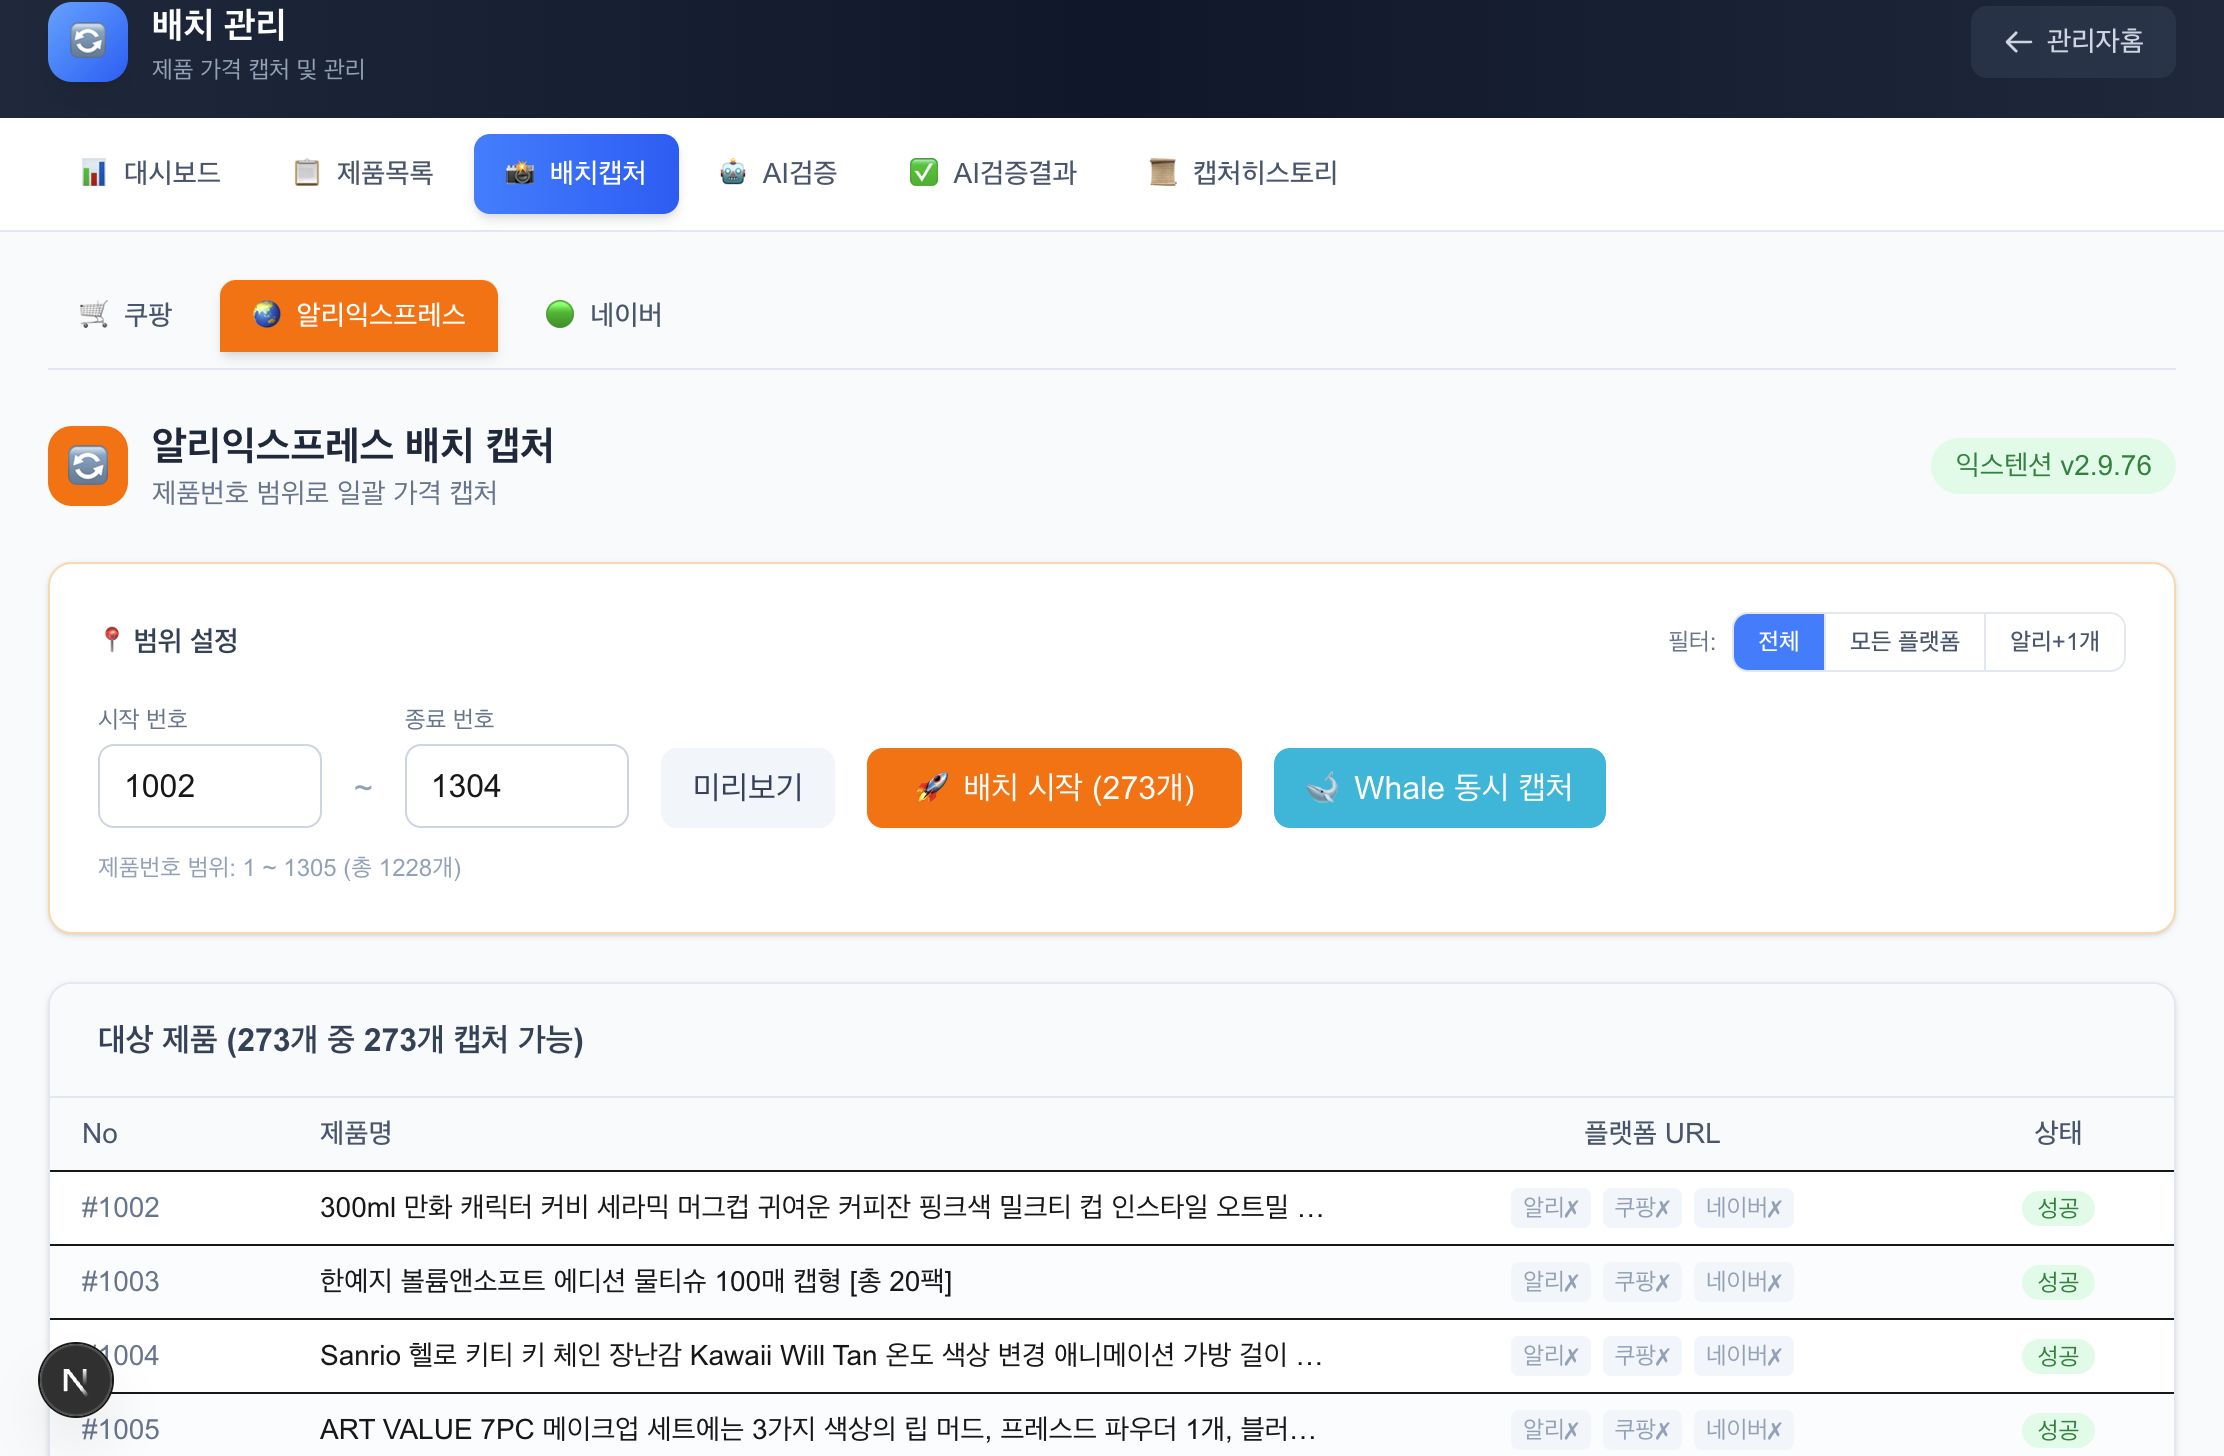2224x1456 pixels.
Task: Open the 네이버✗ badge on row #1003
Action: pos(1743,1281)
